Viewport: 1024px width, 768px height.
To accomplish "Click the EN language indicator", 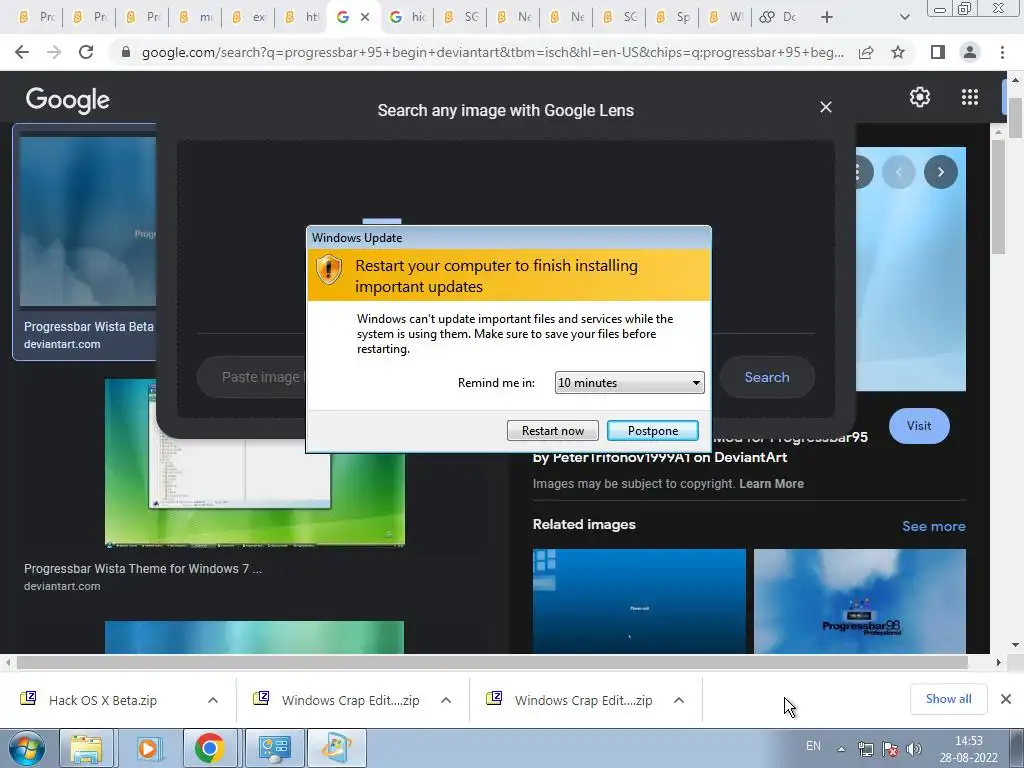I will (x=813, y=746).
